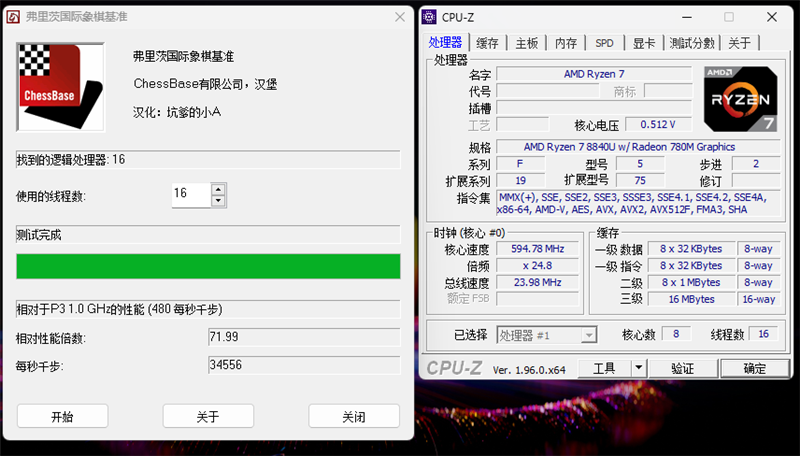Screen dimensions: 800x456
Task: Click the 工具 button in CPU-Z
Action: click(x=605, y=368)
